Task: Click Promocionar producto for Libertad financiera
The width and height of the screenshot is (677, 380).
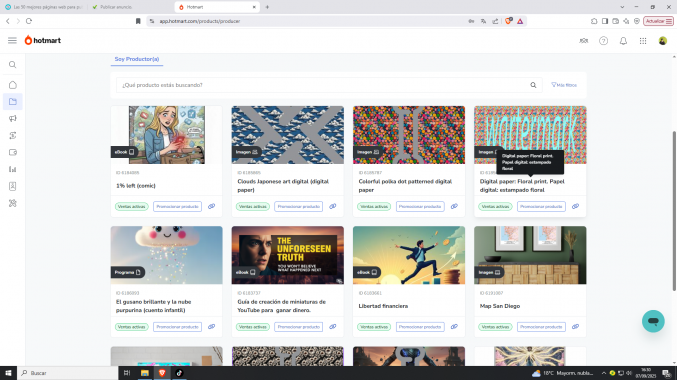Action: (x=420, y=327)
